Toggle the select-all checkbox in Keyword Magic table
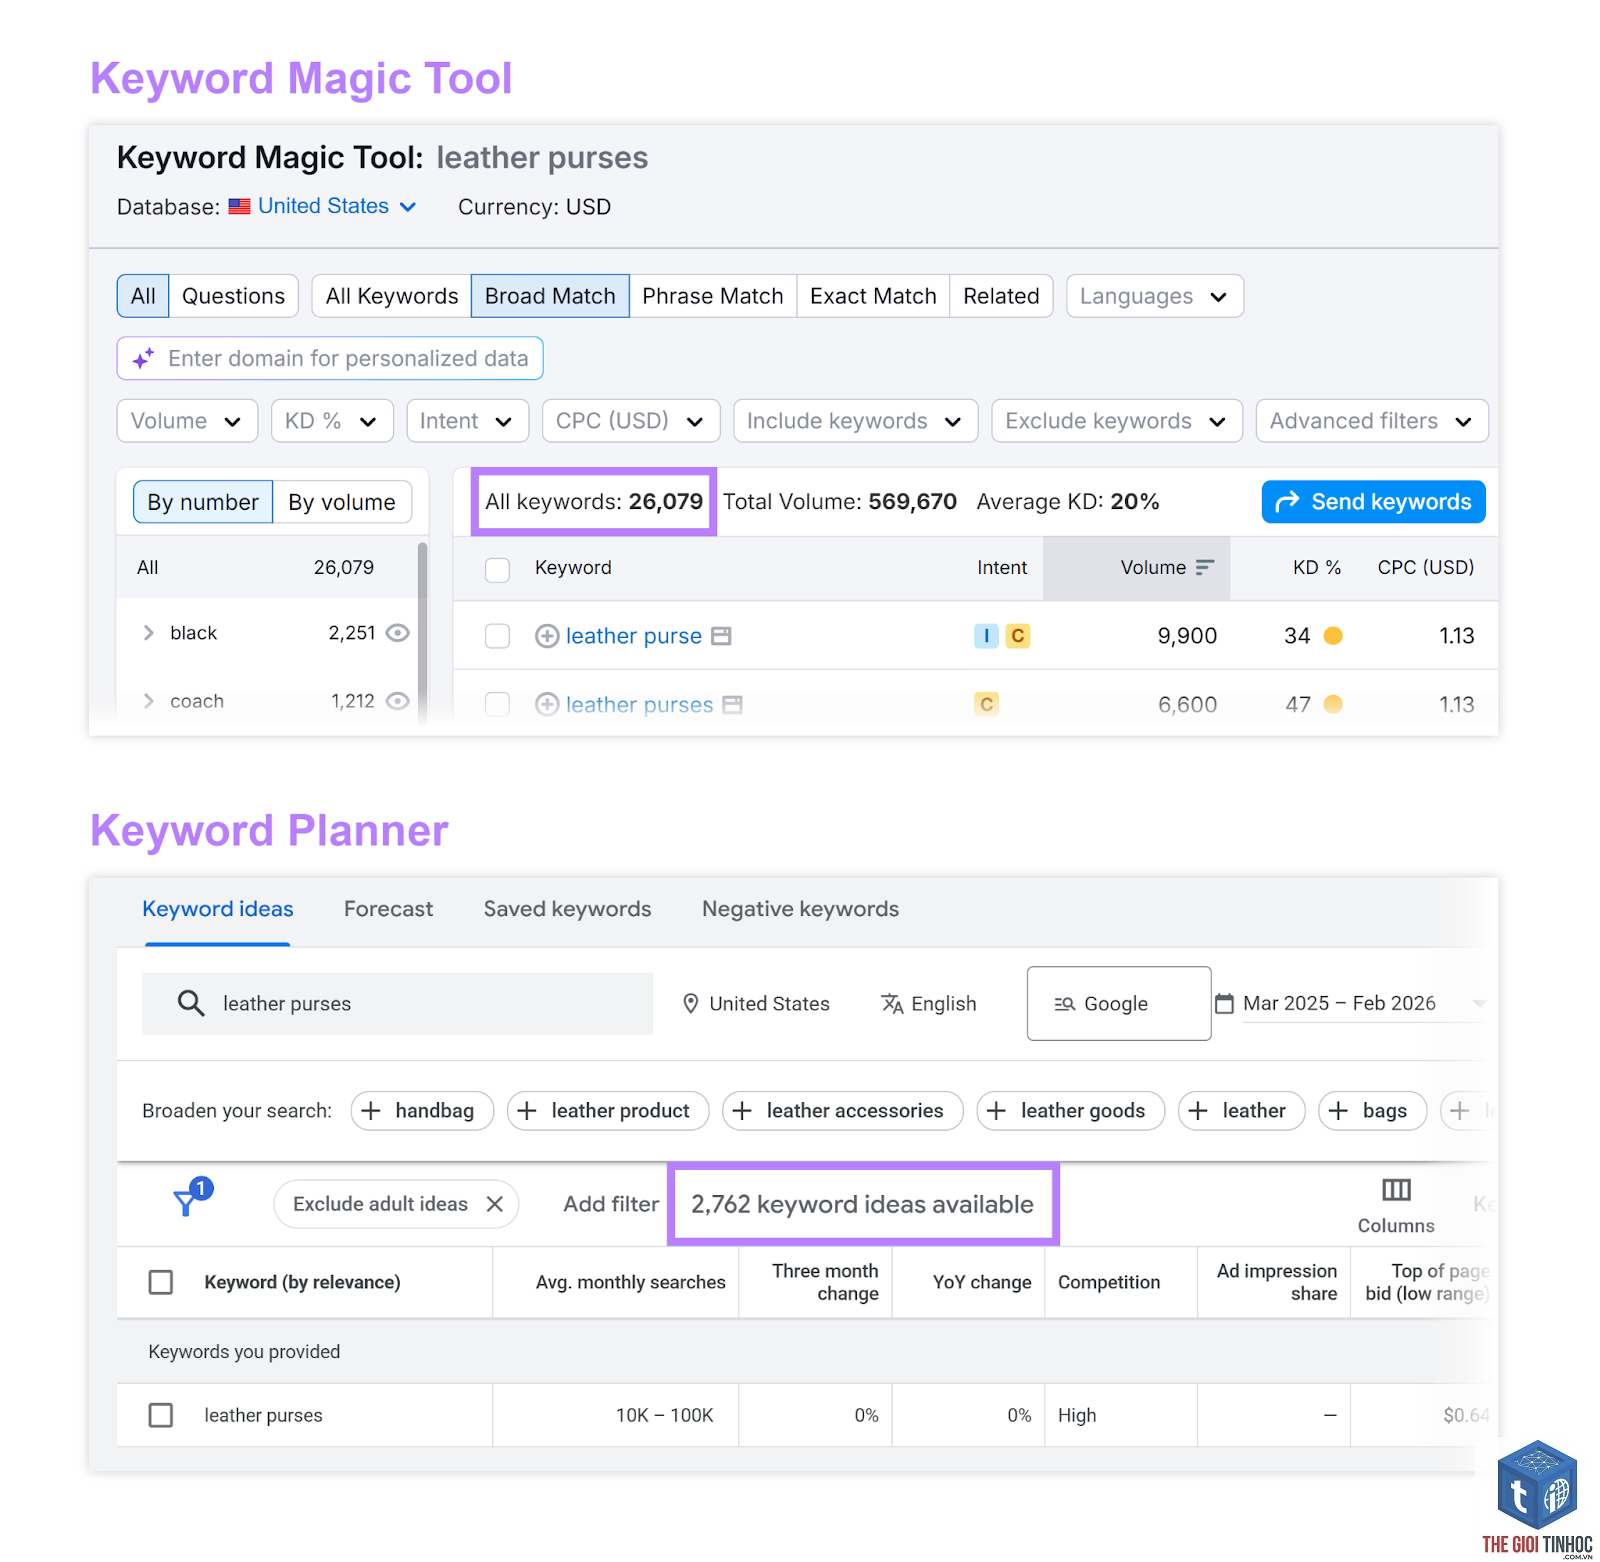1600x1562 pixels. tap(497, 570)
